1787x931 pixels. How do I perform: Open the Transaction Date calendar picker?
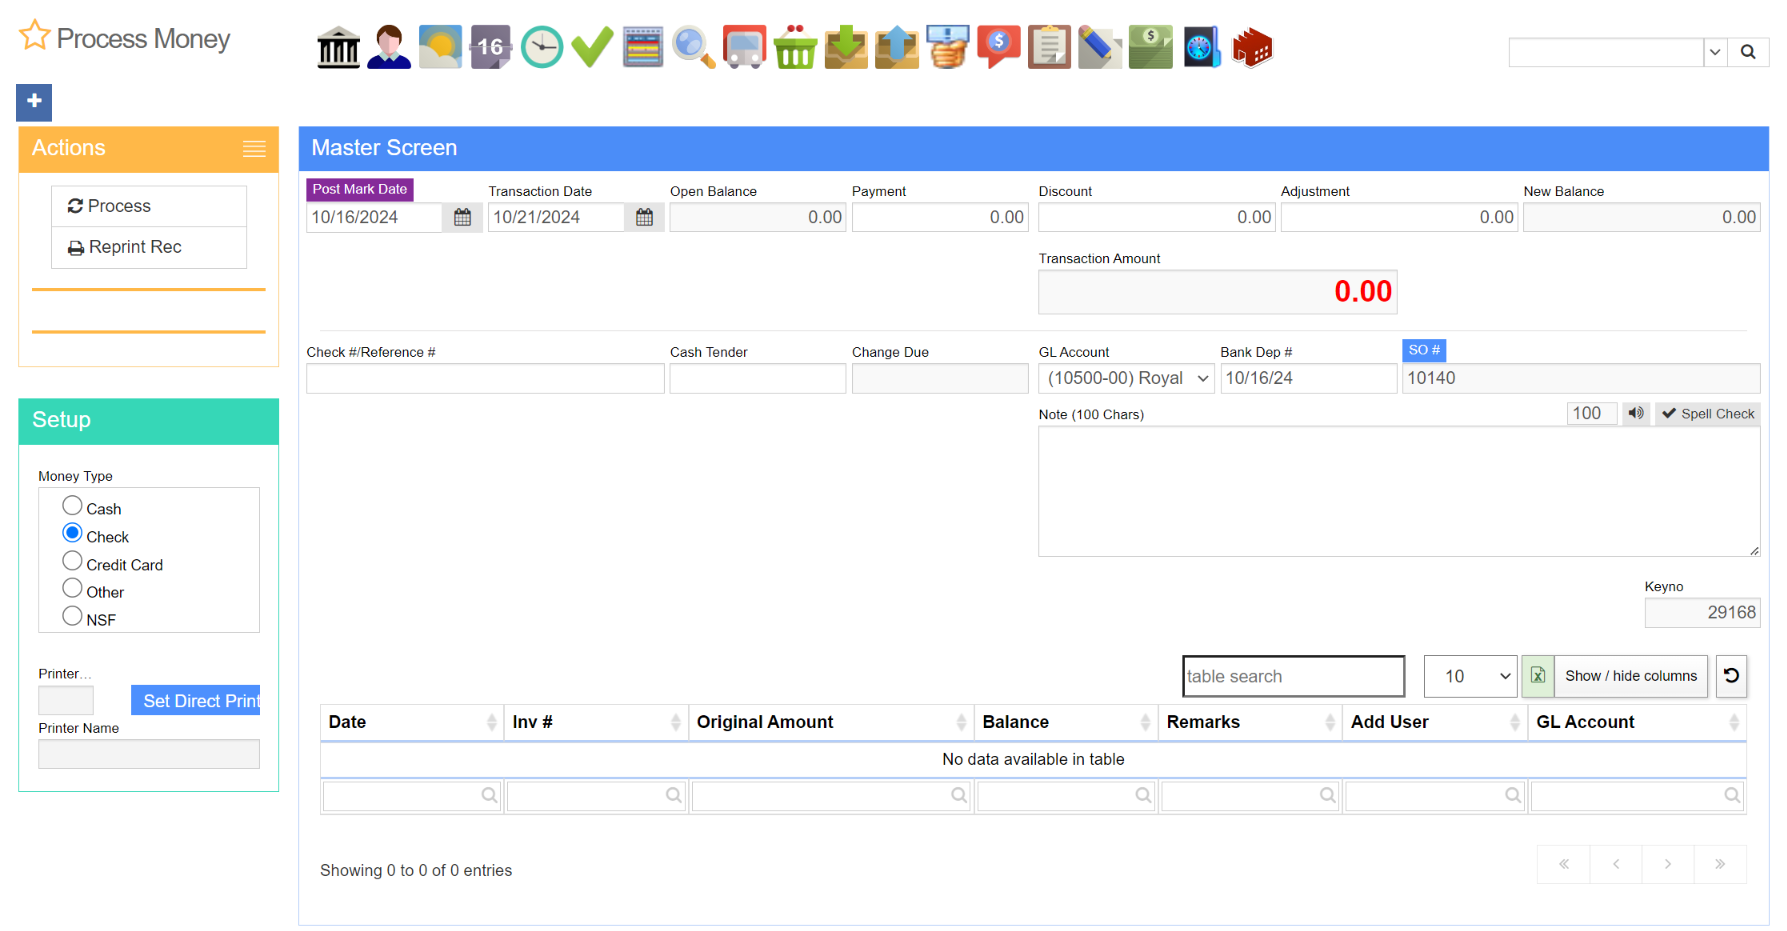pos(644,217)
